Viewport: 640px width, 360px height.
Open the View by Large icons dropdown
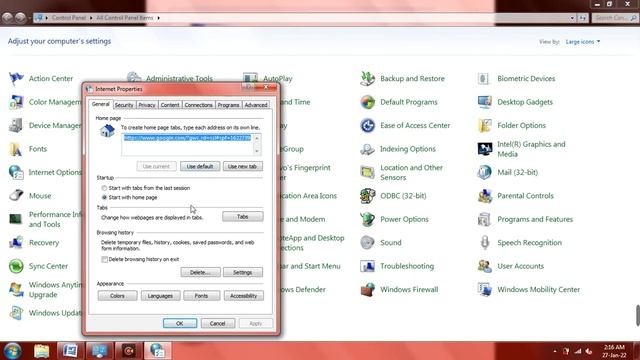[583, 42]
